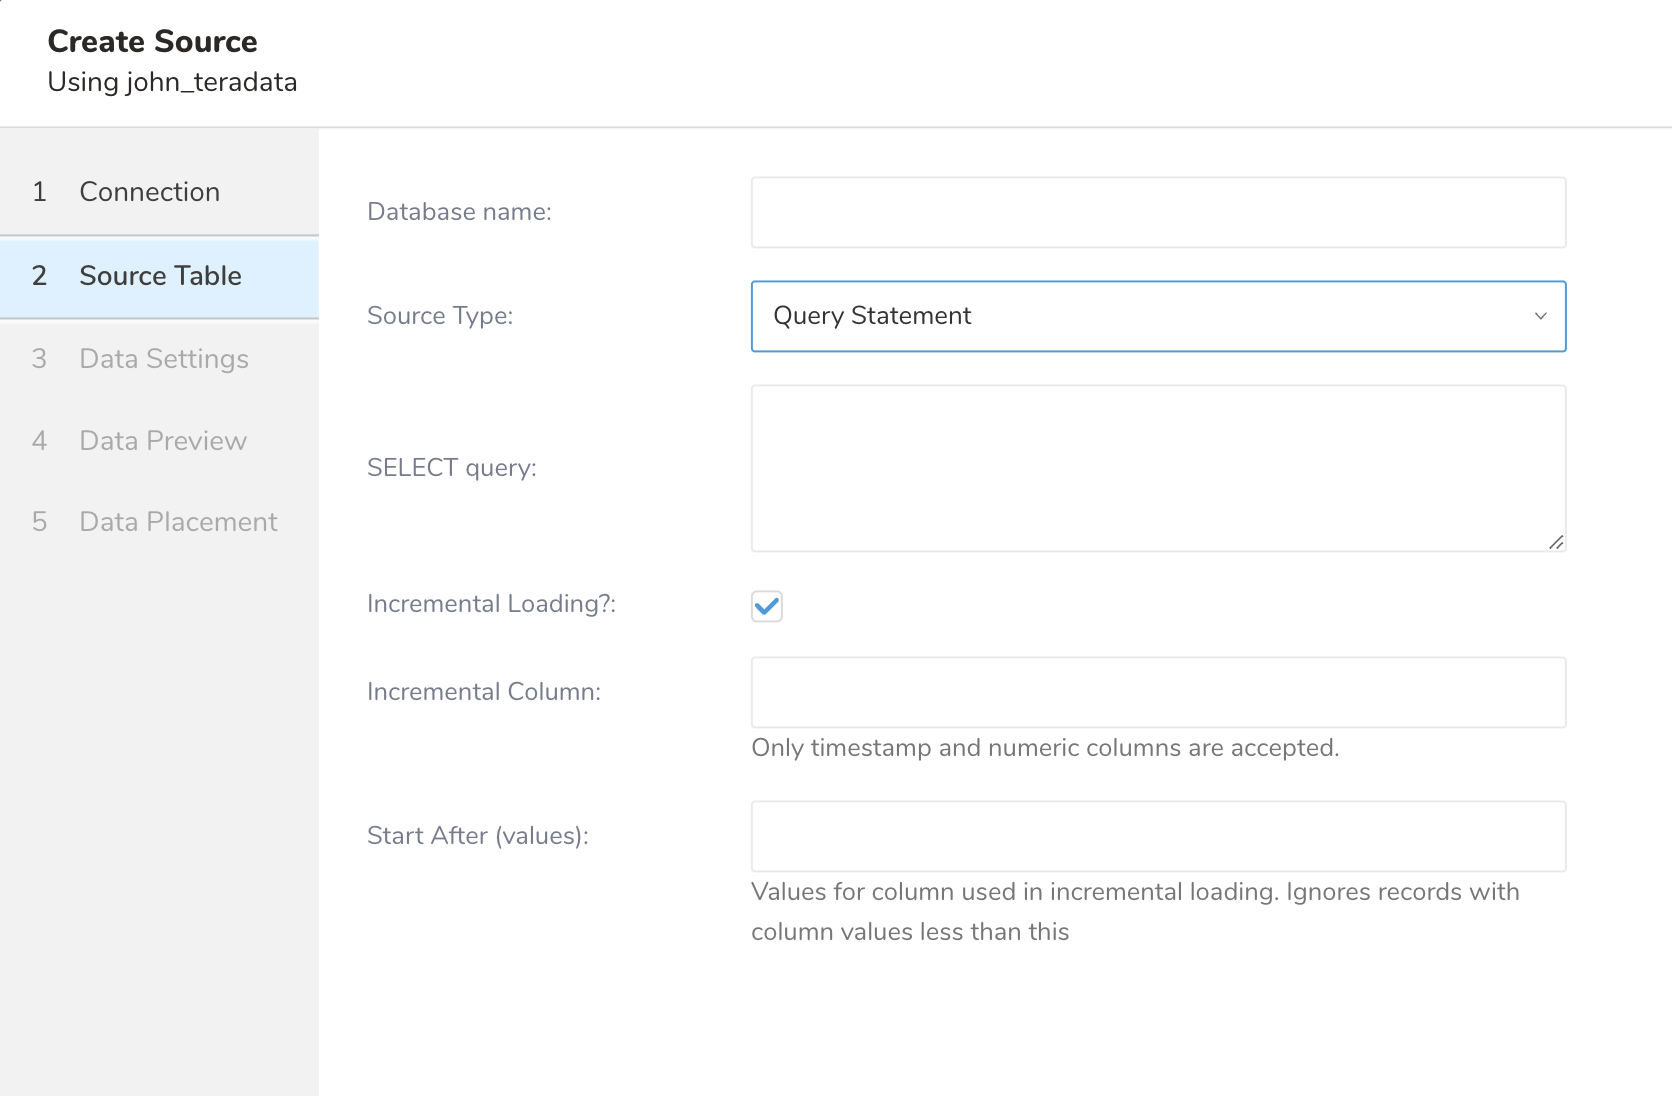Jump to the Data Placement step
This screenshot has width=1672, height=1096.
[x=178, y=522]
